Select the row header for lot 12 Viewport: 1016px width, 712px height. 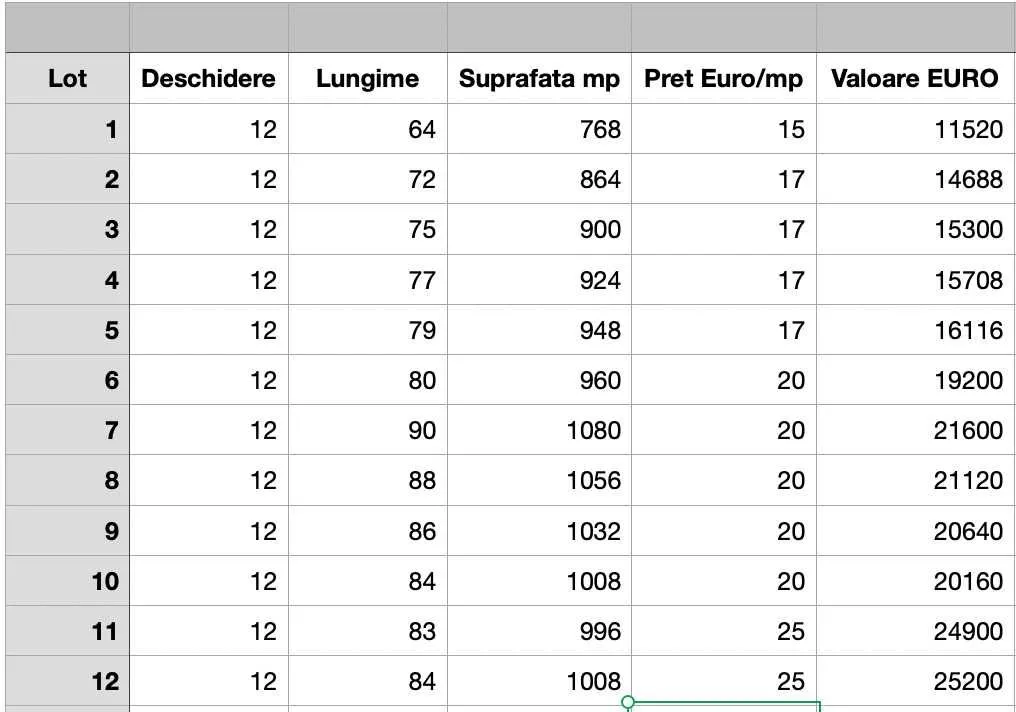[x=67, y=681]
